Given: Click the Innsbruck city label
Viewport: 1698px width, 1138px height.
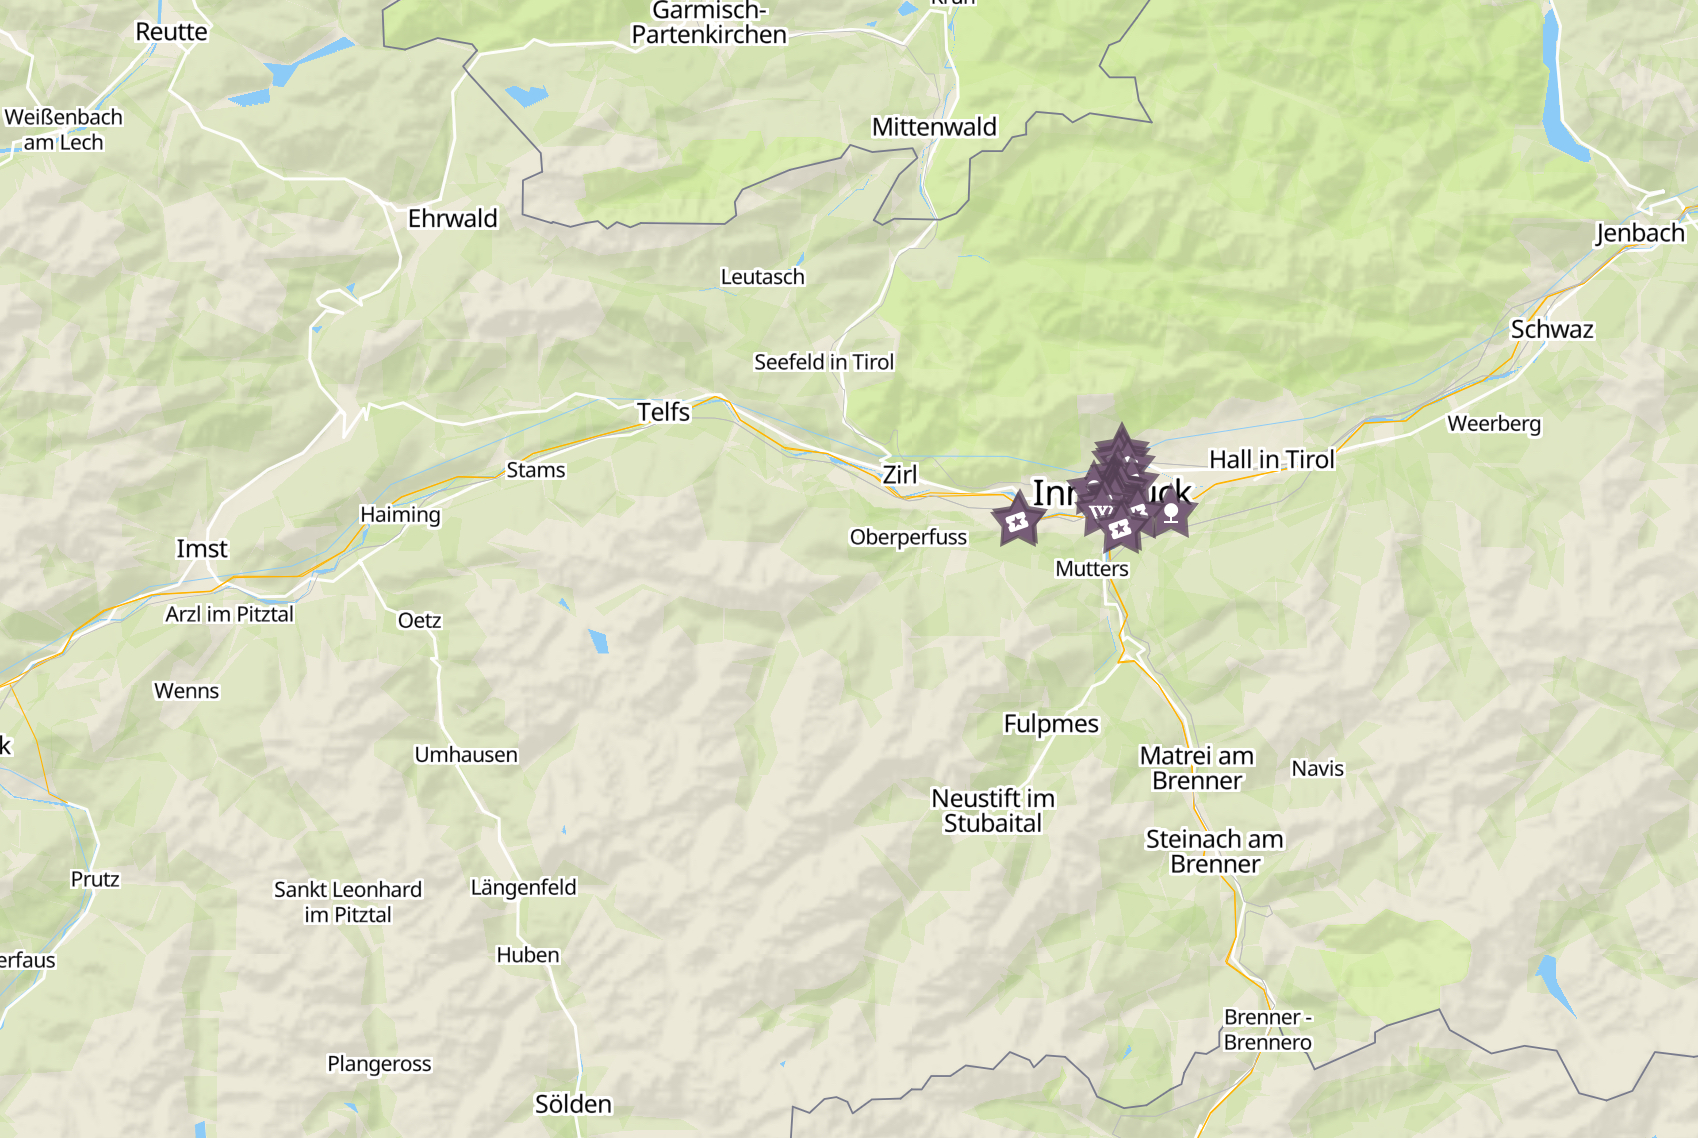Looking at the screenshot, I should 1112,493.
